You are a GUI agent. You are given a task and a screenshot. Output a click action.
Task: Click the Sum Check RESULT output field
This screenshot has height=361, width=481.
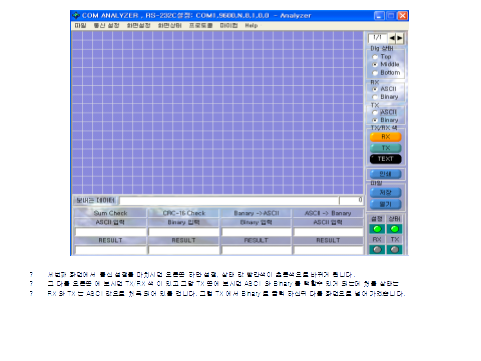click(110, 250)
